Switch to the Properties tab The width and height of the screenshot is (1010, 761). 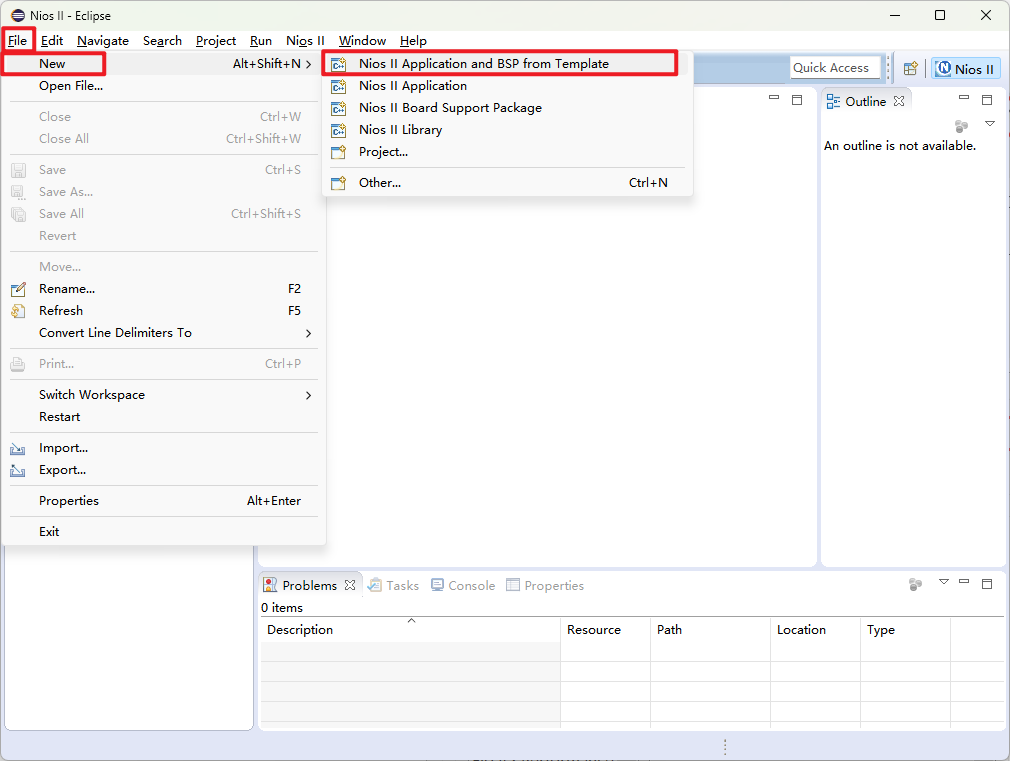(545, 585)
